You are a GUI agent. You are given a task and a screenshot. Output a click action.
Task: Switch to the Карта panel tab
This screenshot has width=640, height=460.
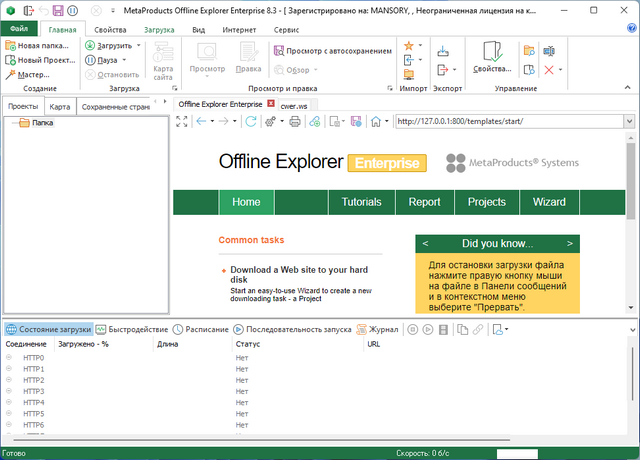pos(60,106)
